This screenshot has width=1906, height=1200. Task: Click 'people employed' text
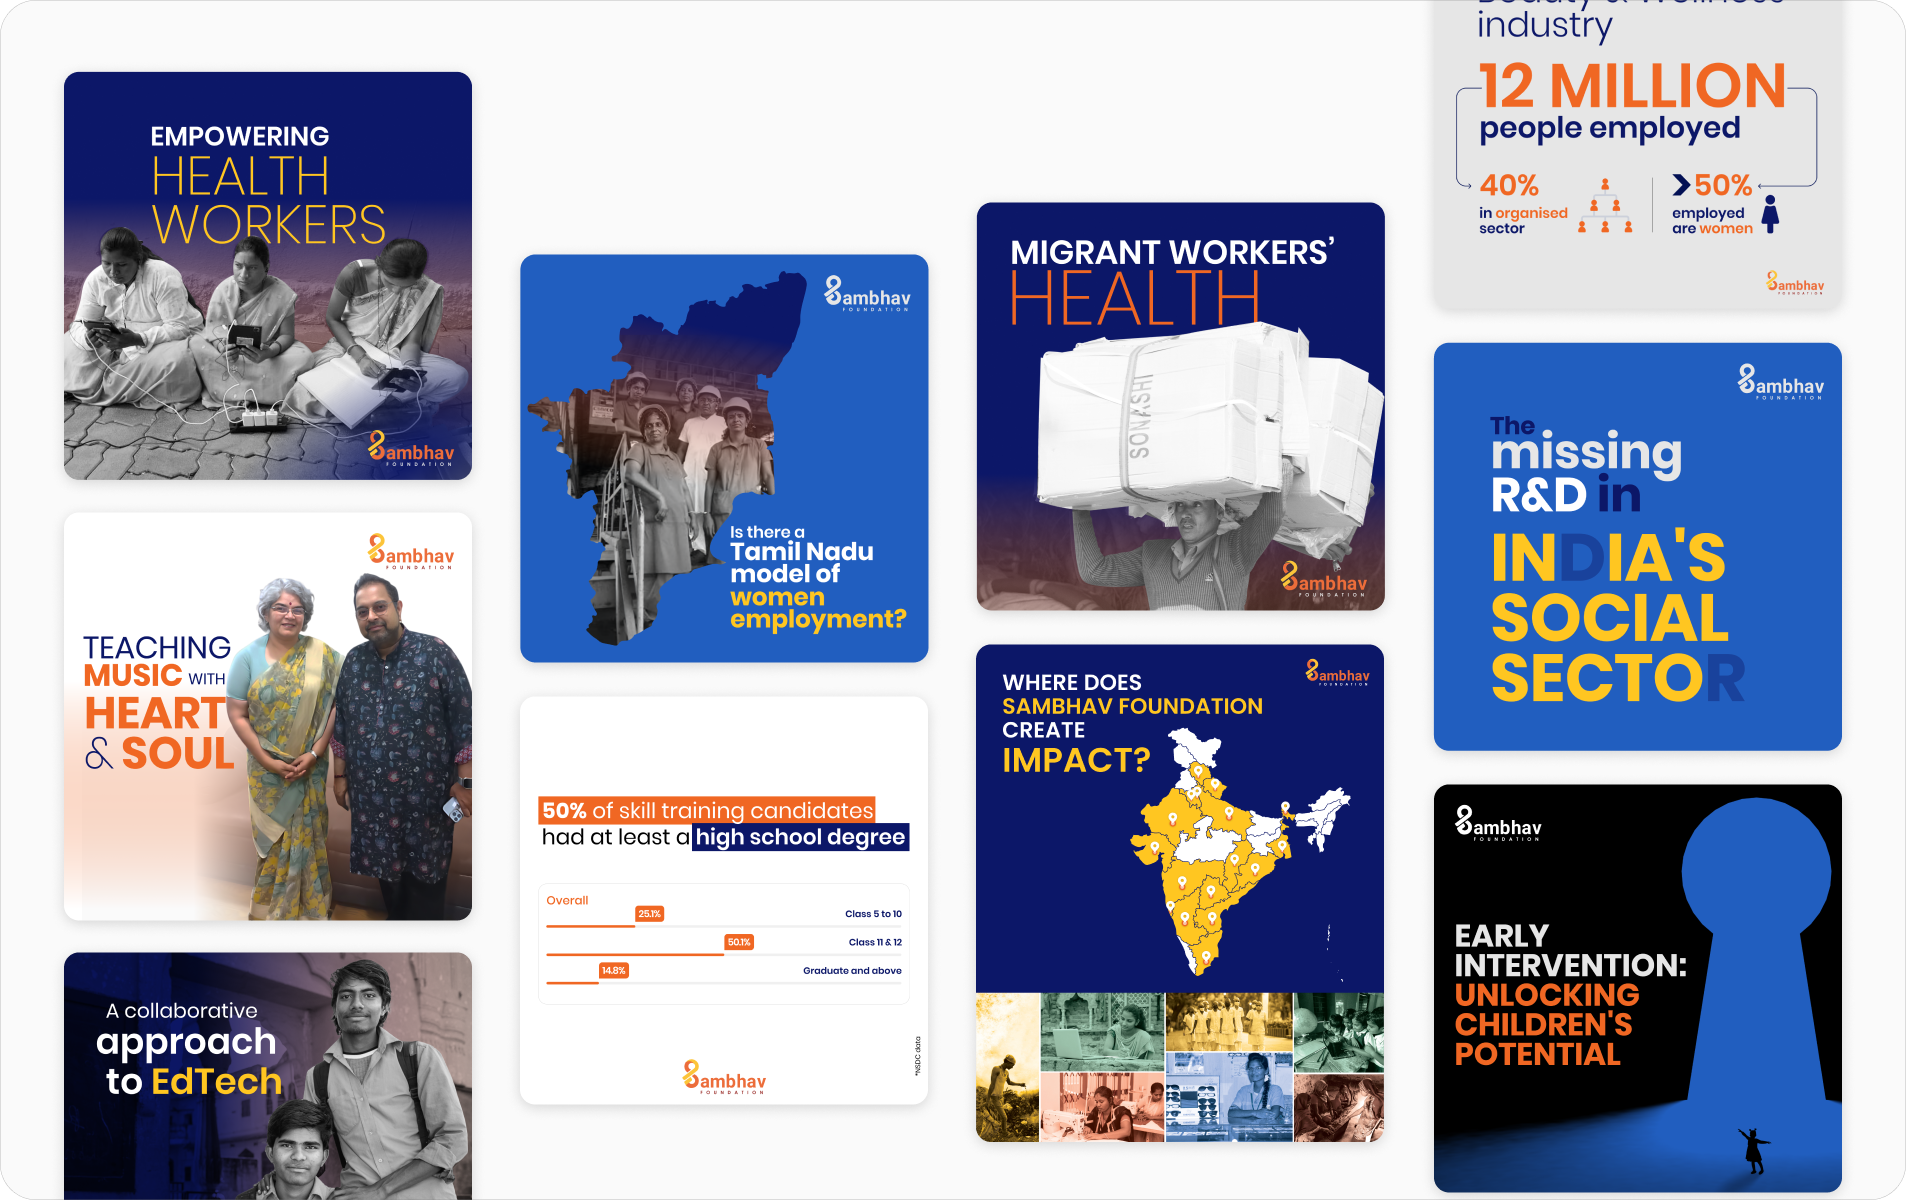point(1610,129)
